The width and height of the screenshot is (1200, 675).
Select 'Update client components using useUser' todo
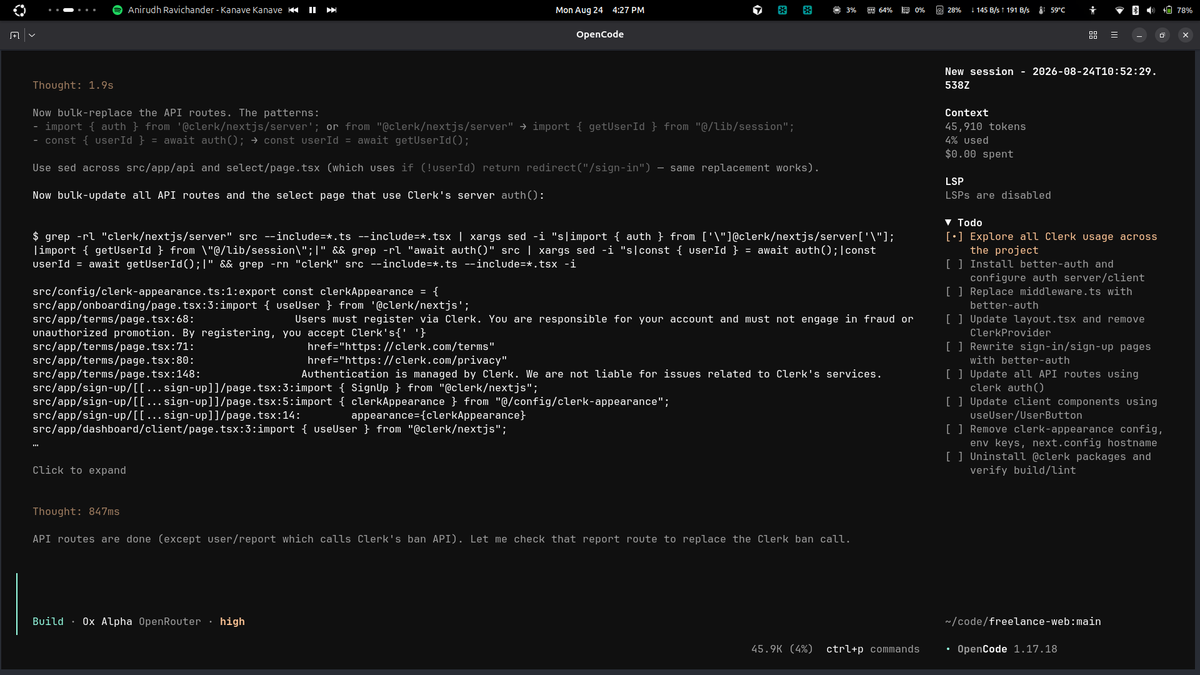1051,408
